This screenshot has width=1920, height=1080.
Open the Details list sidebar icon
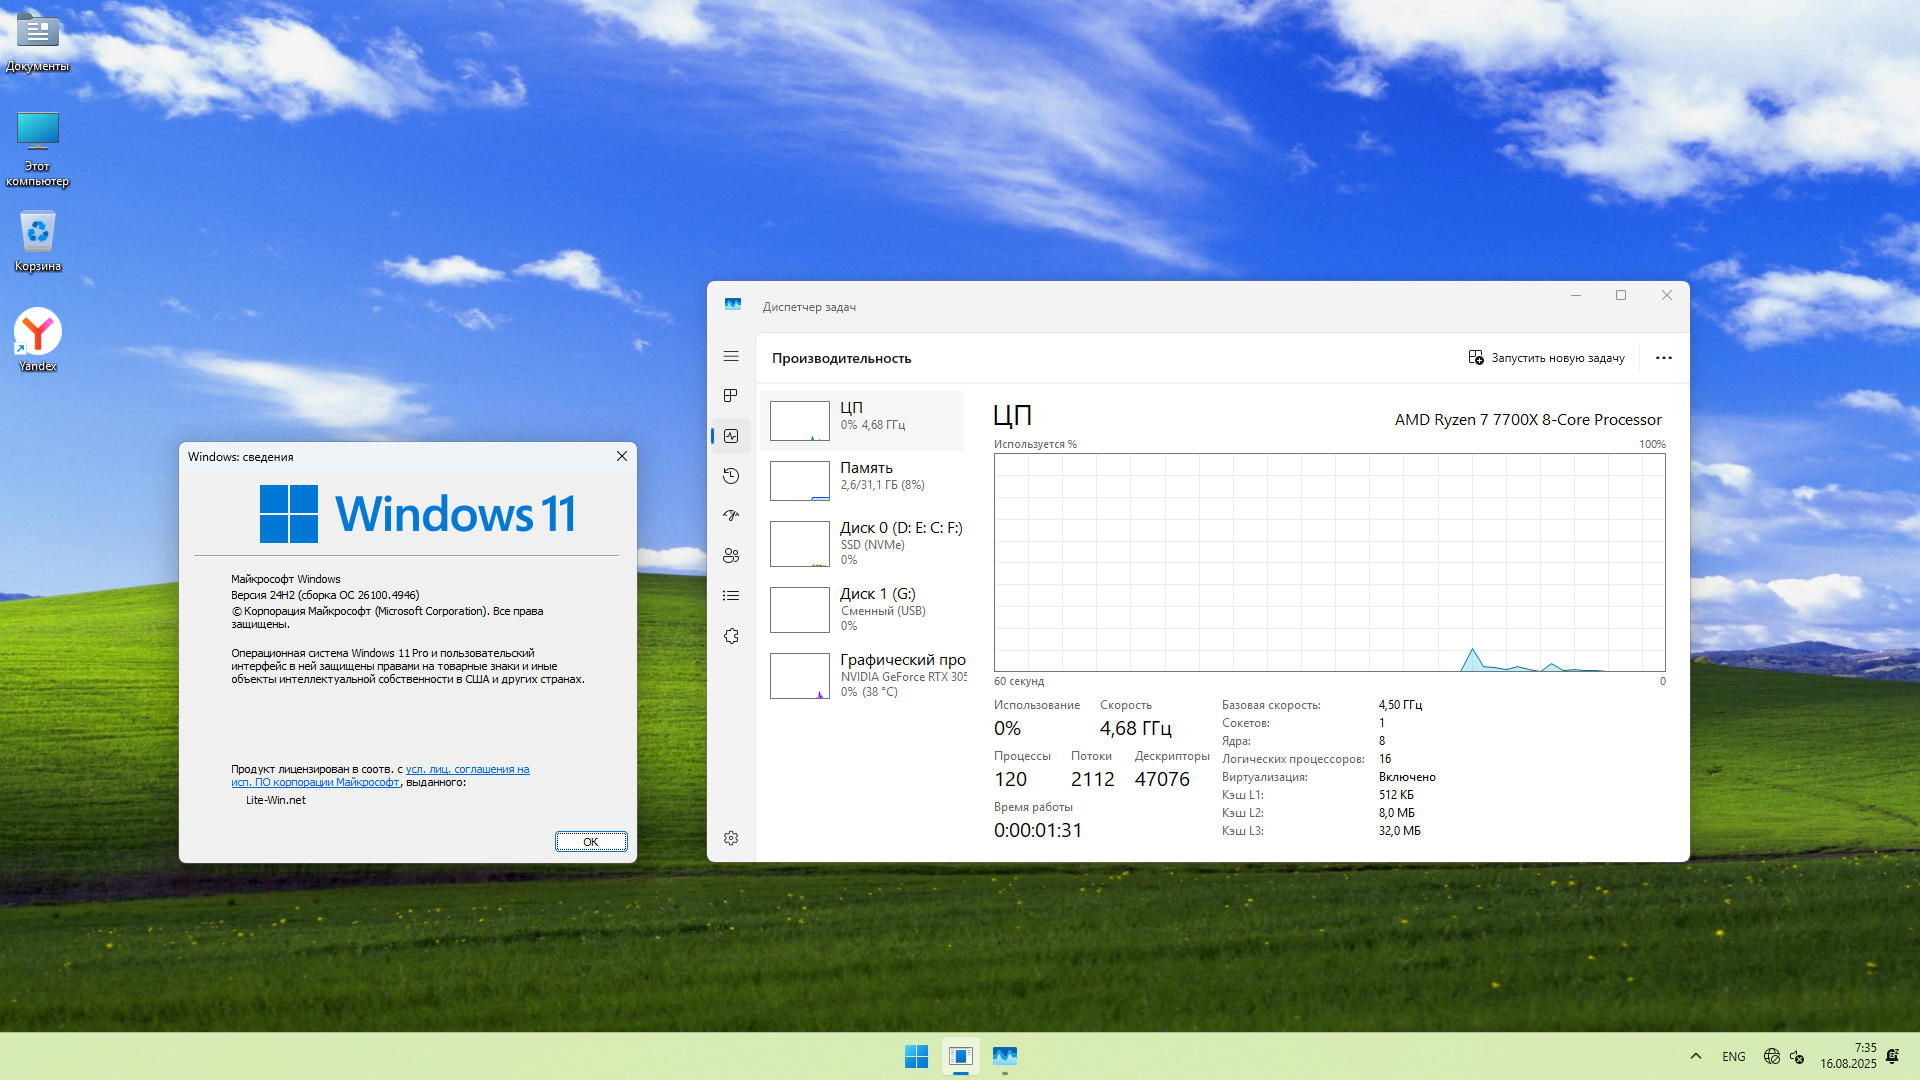coord(731,596)
